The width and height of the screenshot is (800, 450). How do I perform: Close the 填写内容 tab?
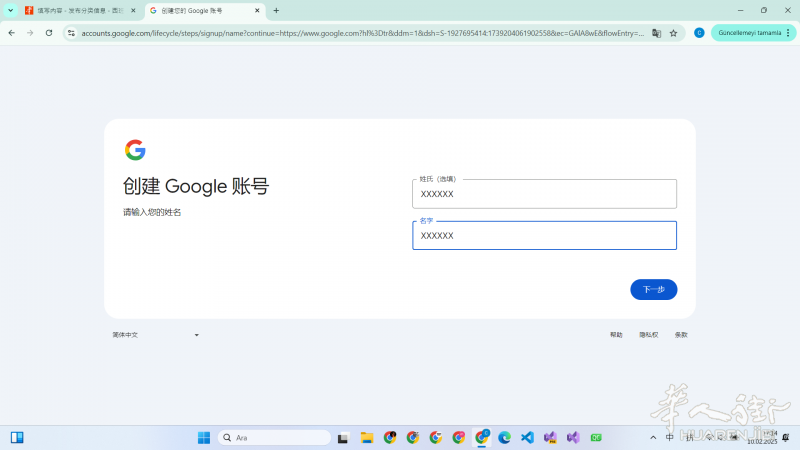pos(133,10)
